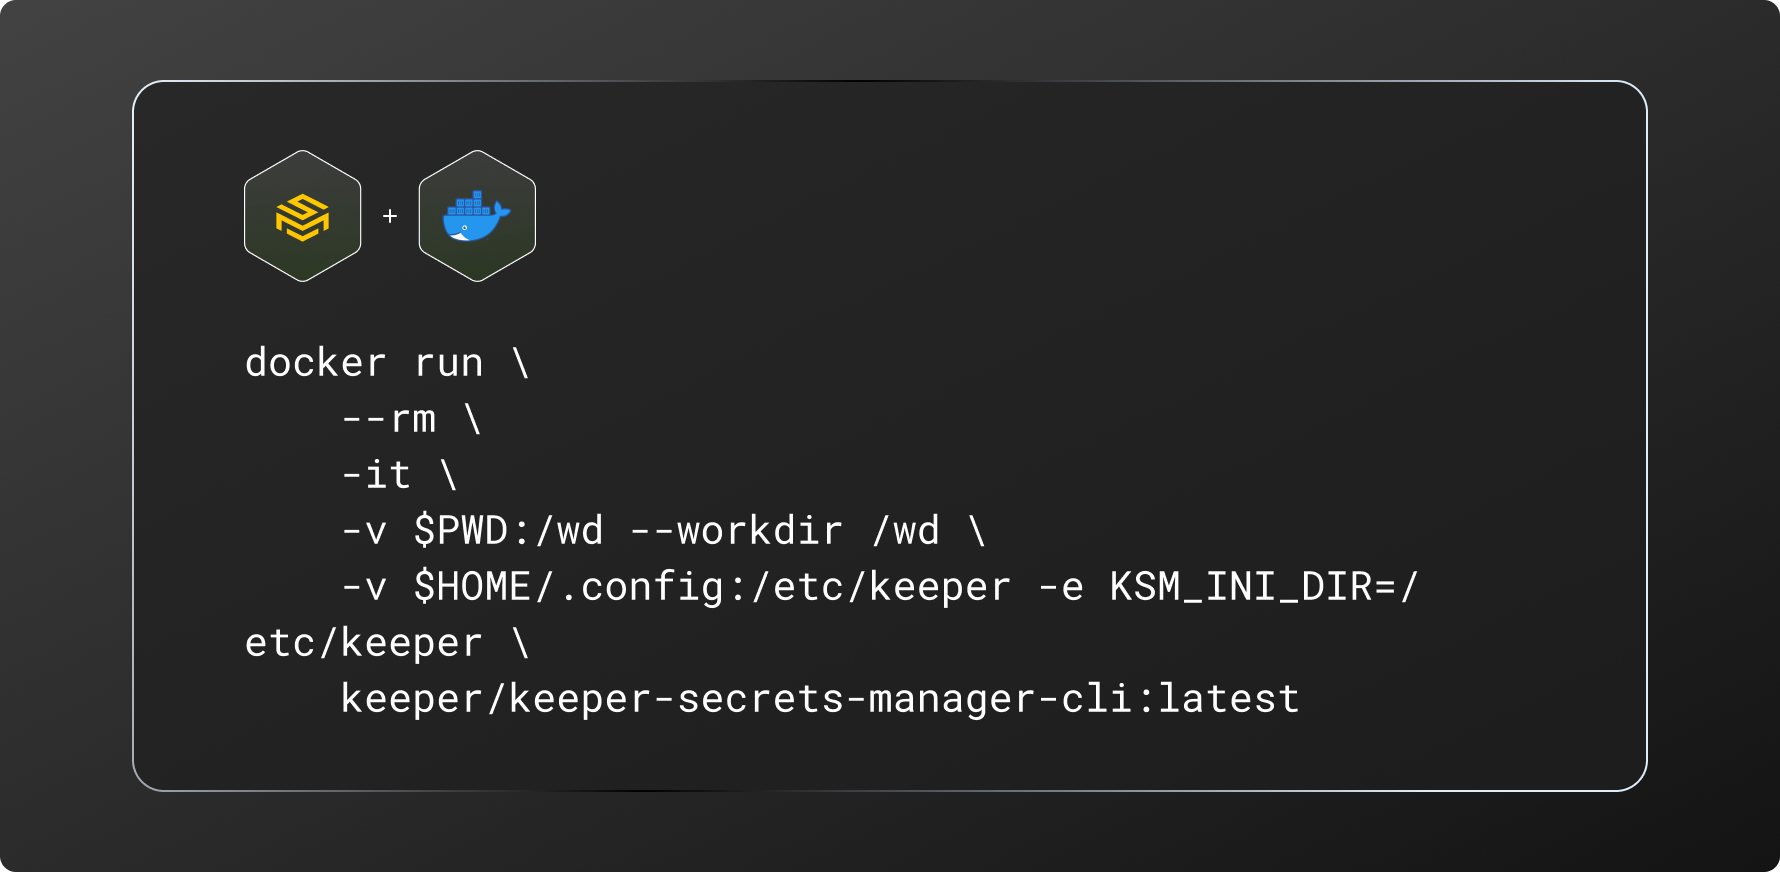Click the "--workdir" option
Viewport: 1780px width, 872px height.
[736, 531]
